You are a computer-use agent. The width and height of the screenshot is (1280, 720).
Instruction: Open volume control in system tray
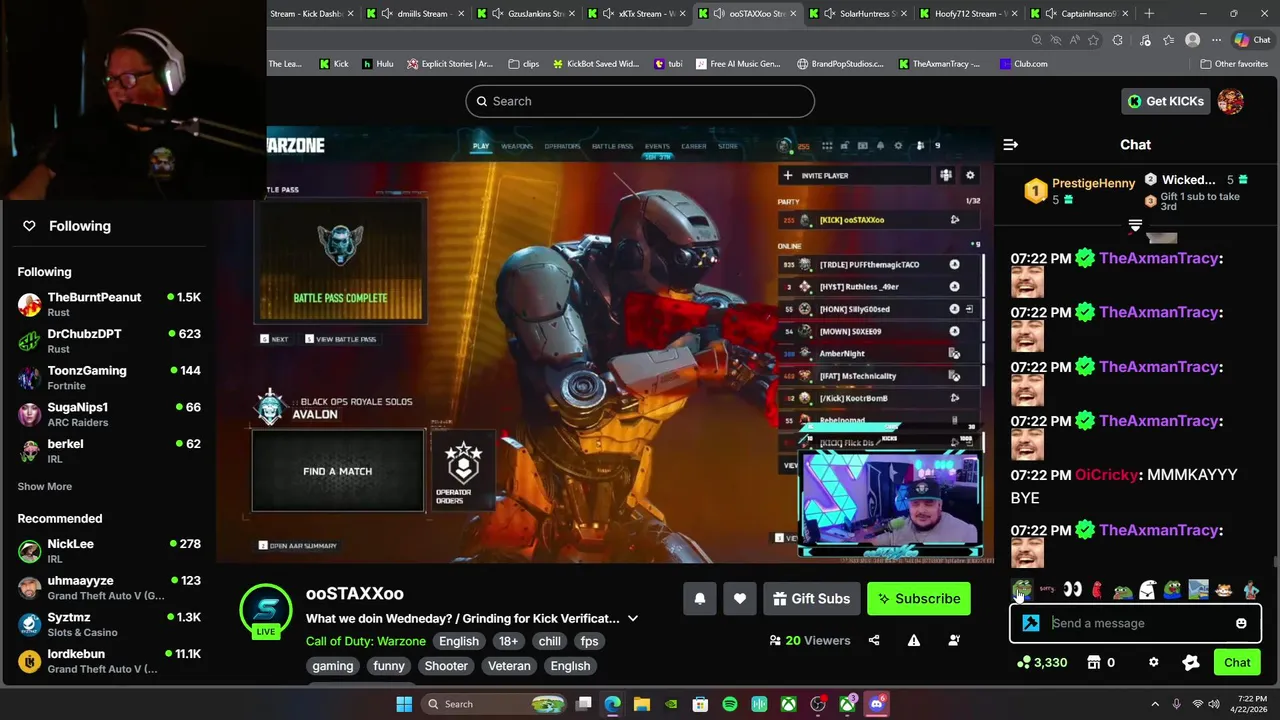[x=1214, y=704]
